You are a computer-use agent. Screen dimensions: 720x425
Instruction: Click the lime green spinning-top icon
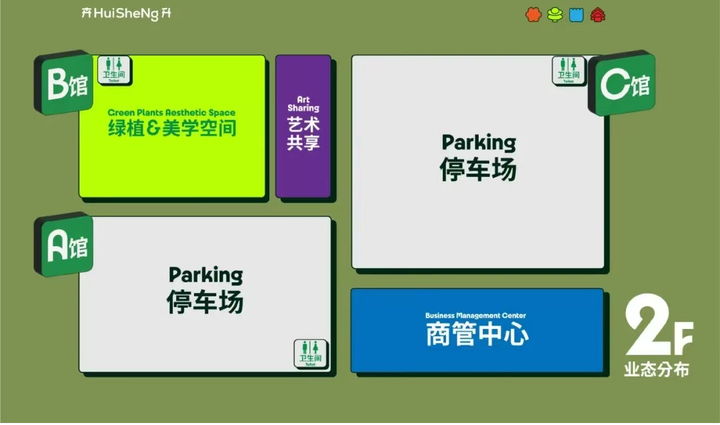[x=555, y=15]
